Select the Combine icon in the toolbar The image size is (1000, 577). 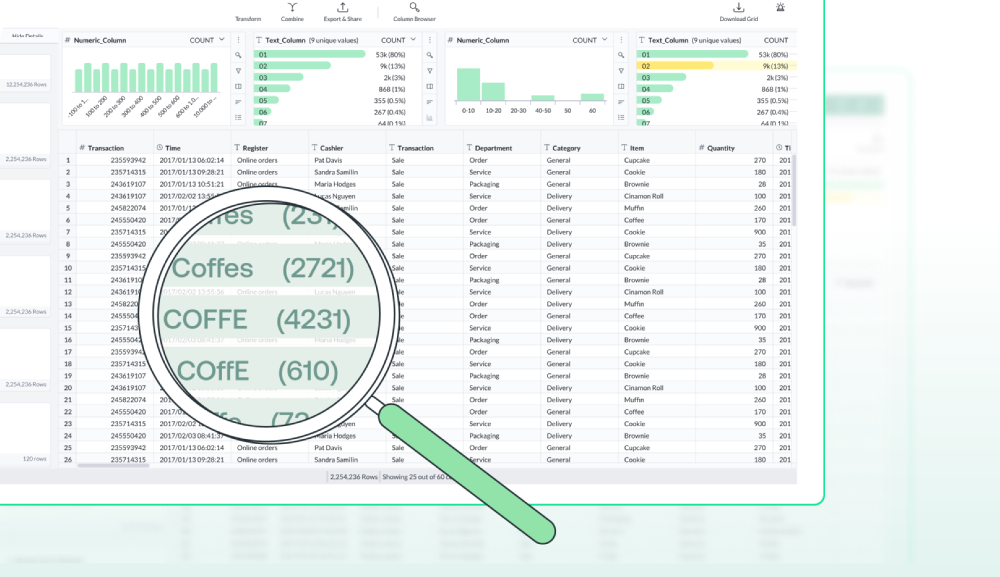tap(292, 12)
